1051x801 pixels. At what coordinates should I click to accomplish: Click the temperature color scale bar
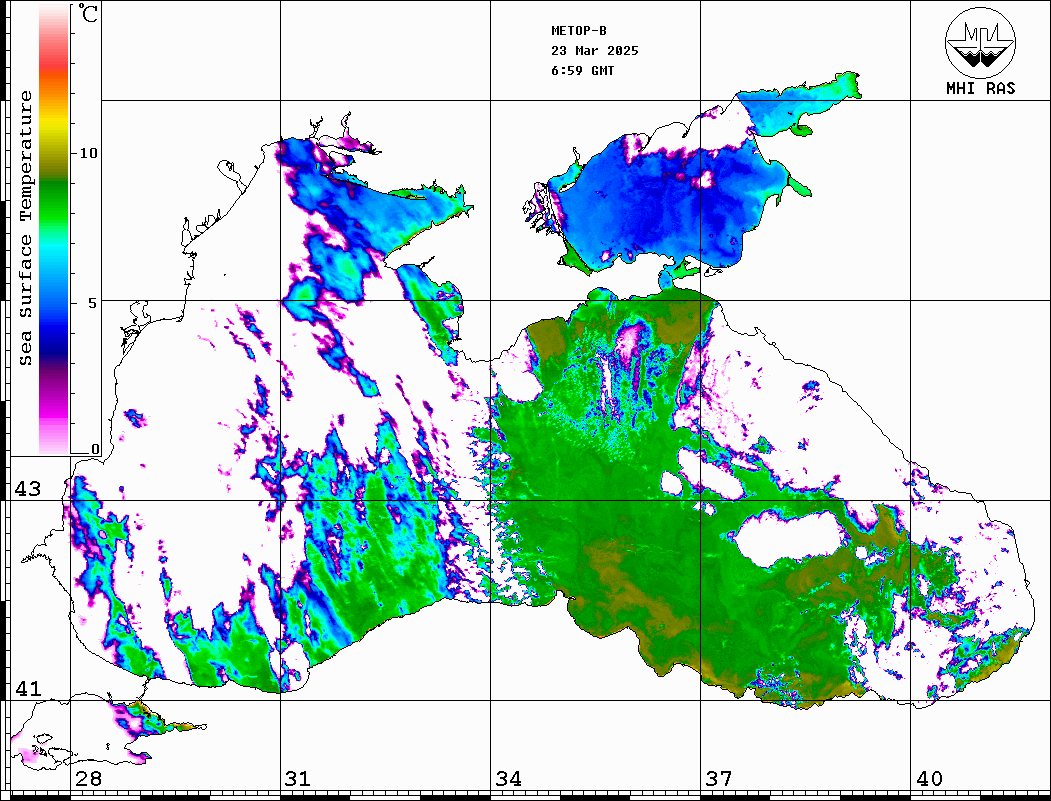54,229
